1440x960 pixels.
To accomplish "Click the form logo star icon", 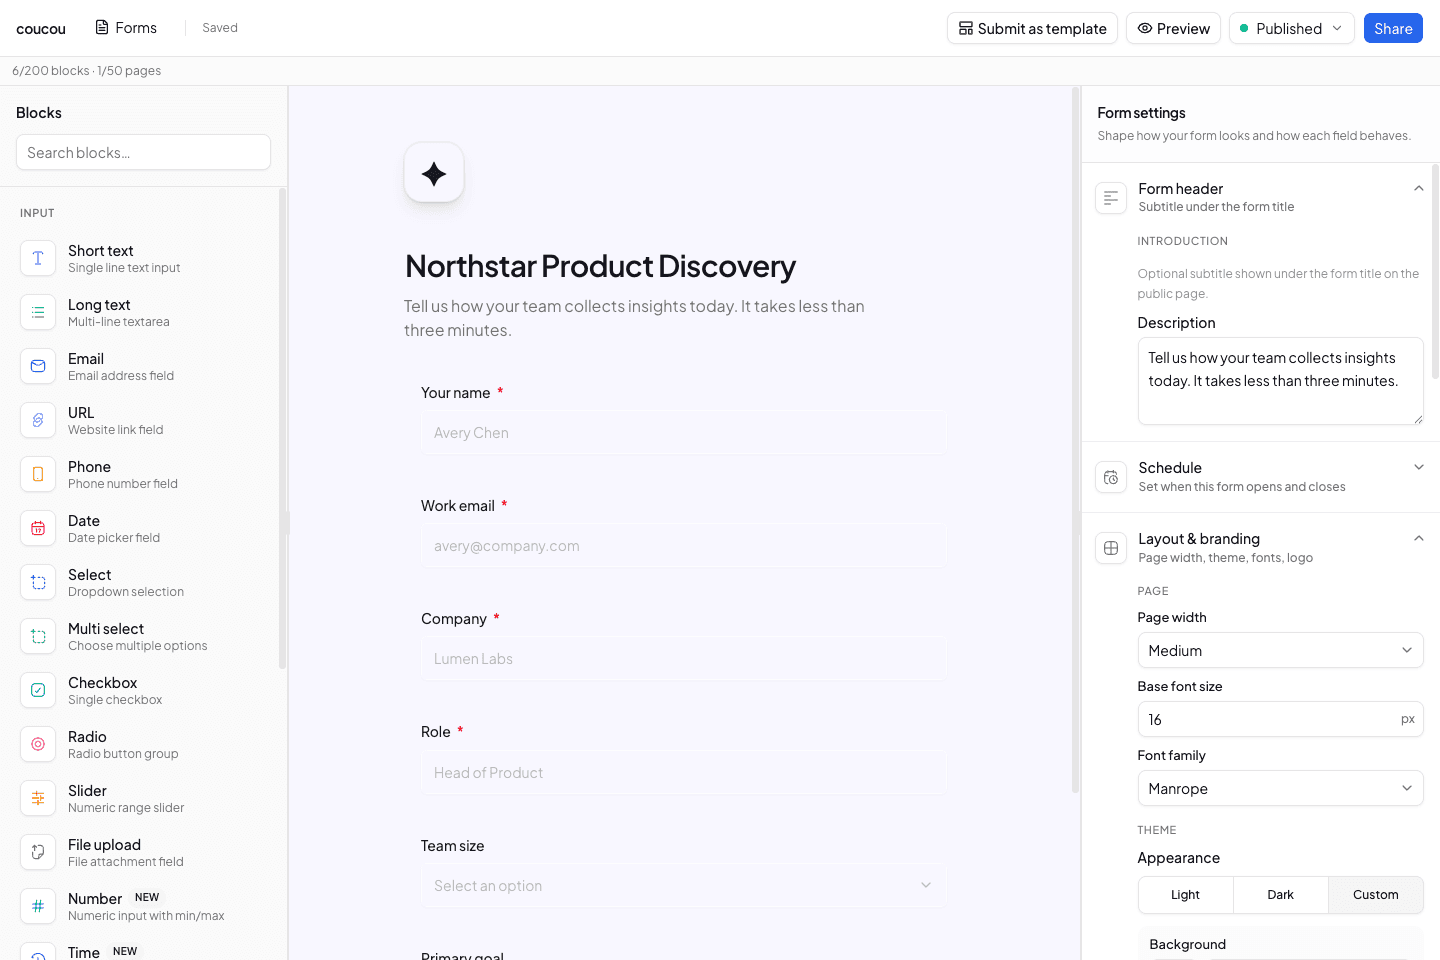I will pyautogui.click(x=434, y=173).
